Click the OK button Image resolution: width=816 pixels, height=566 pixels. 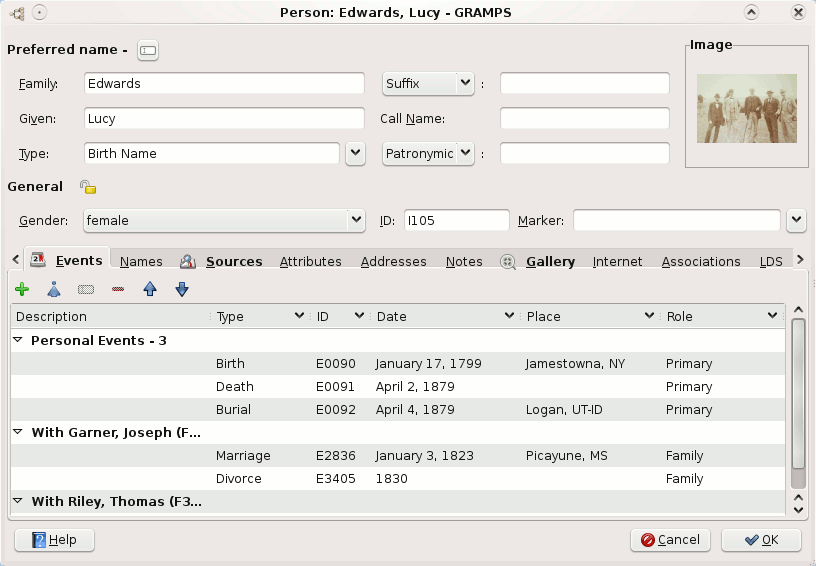pyautogui.click(x=761, y=540)
